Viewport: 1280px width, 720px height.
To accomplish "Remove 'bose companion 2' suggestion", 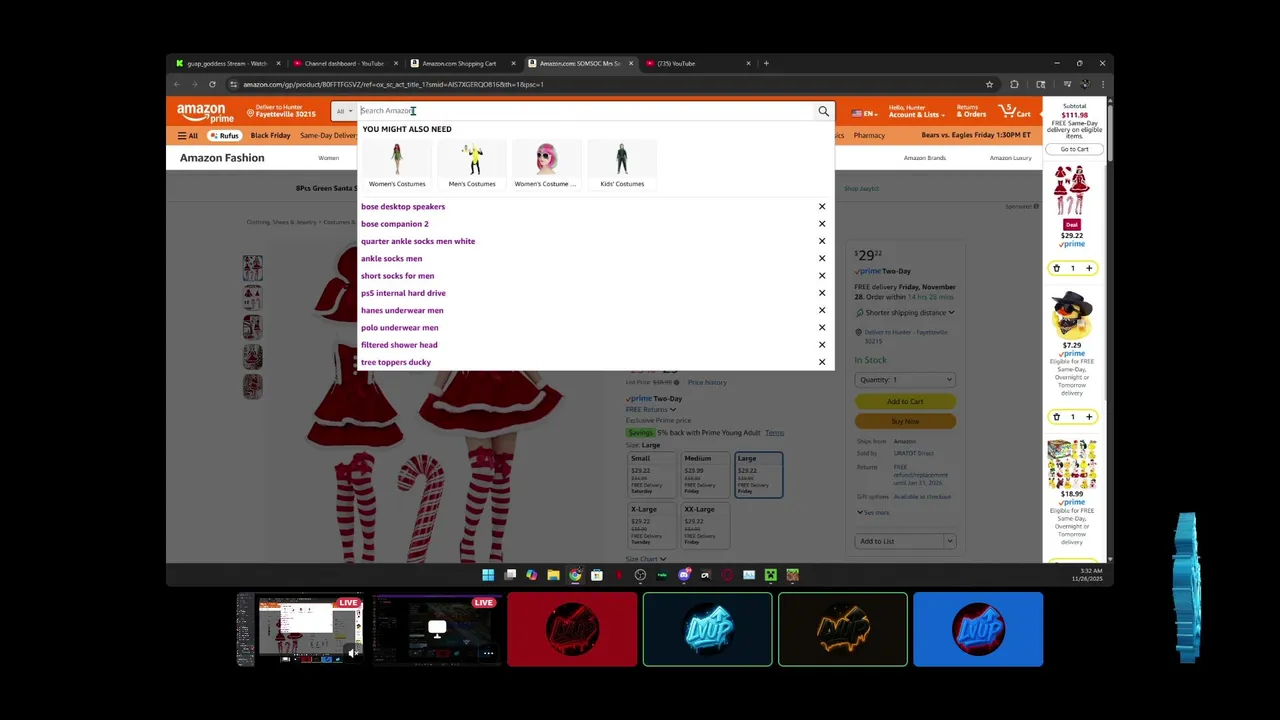I will (822, 224).
